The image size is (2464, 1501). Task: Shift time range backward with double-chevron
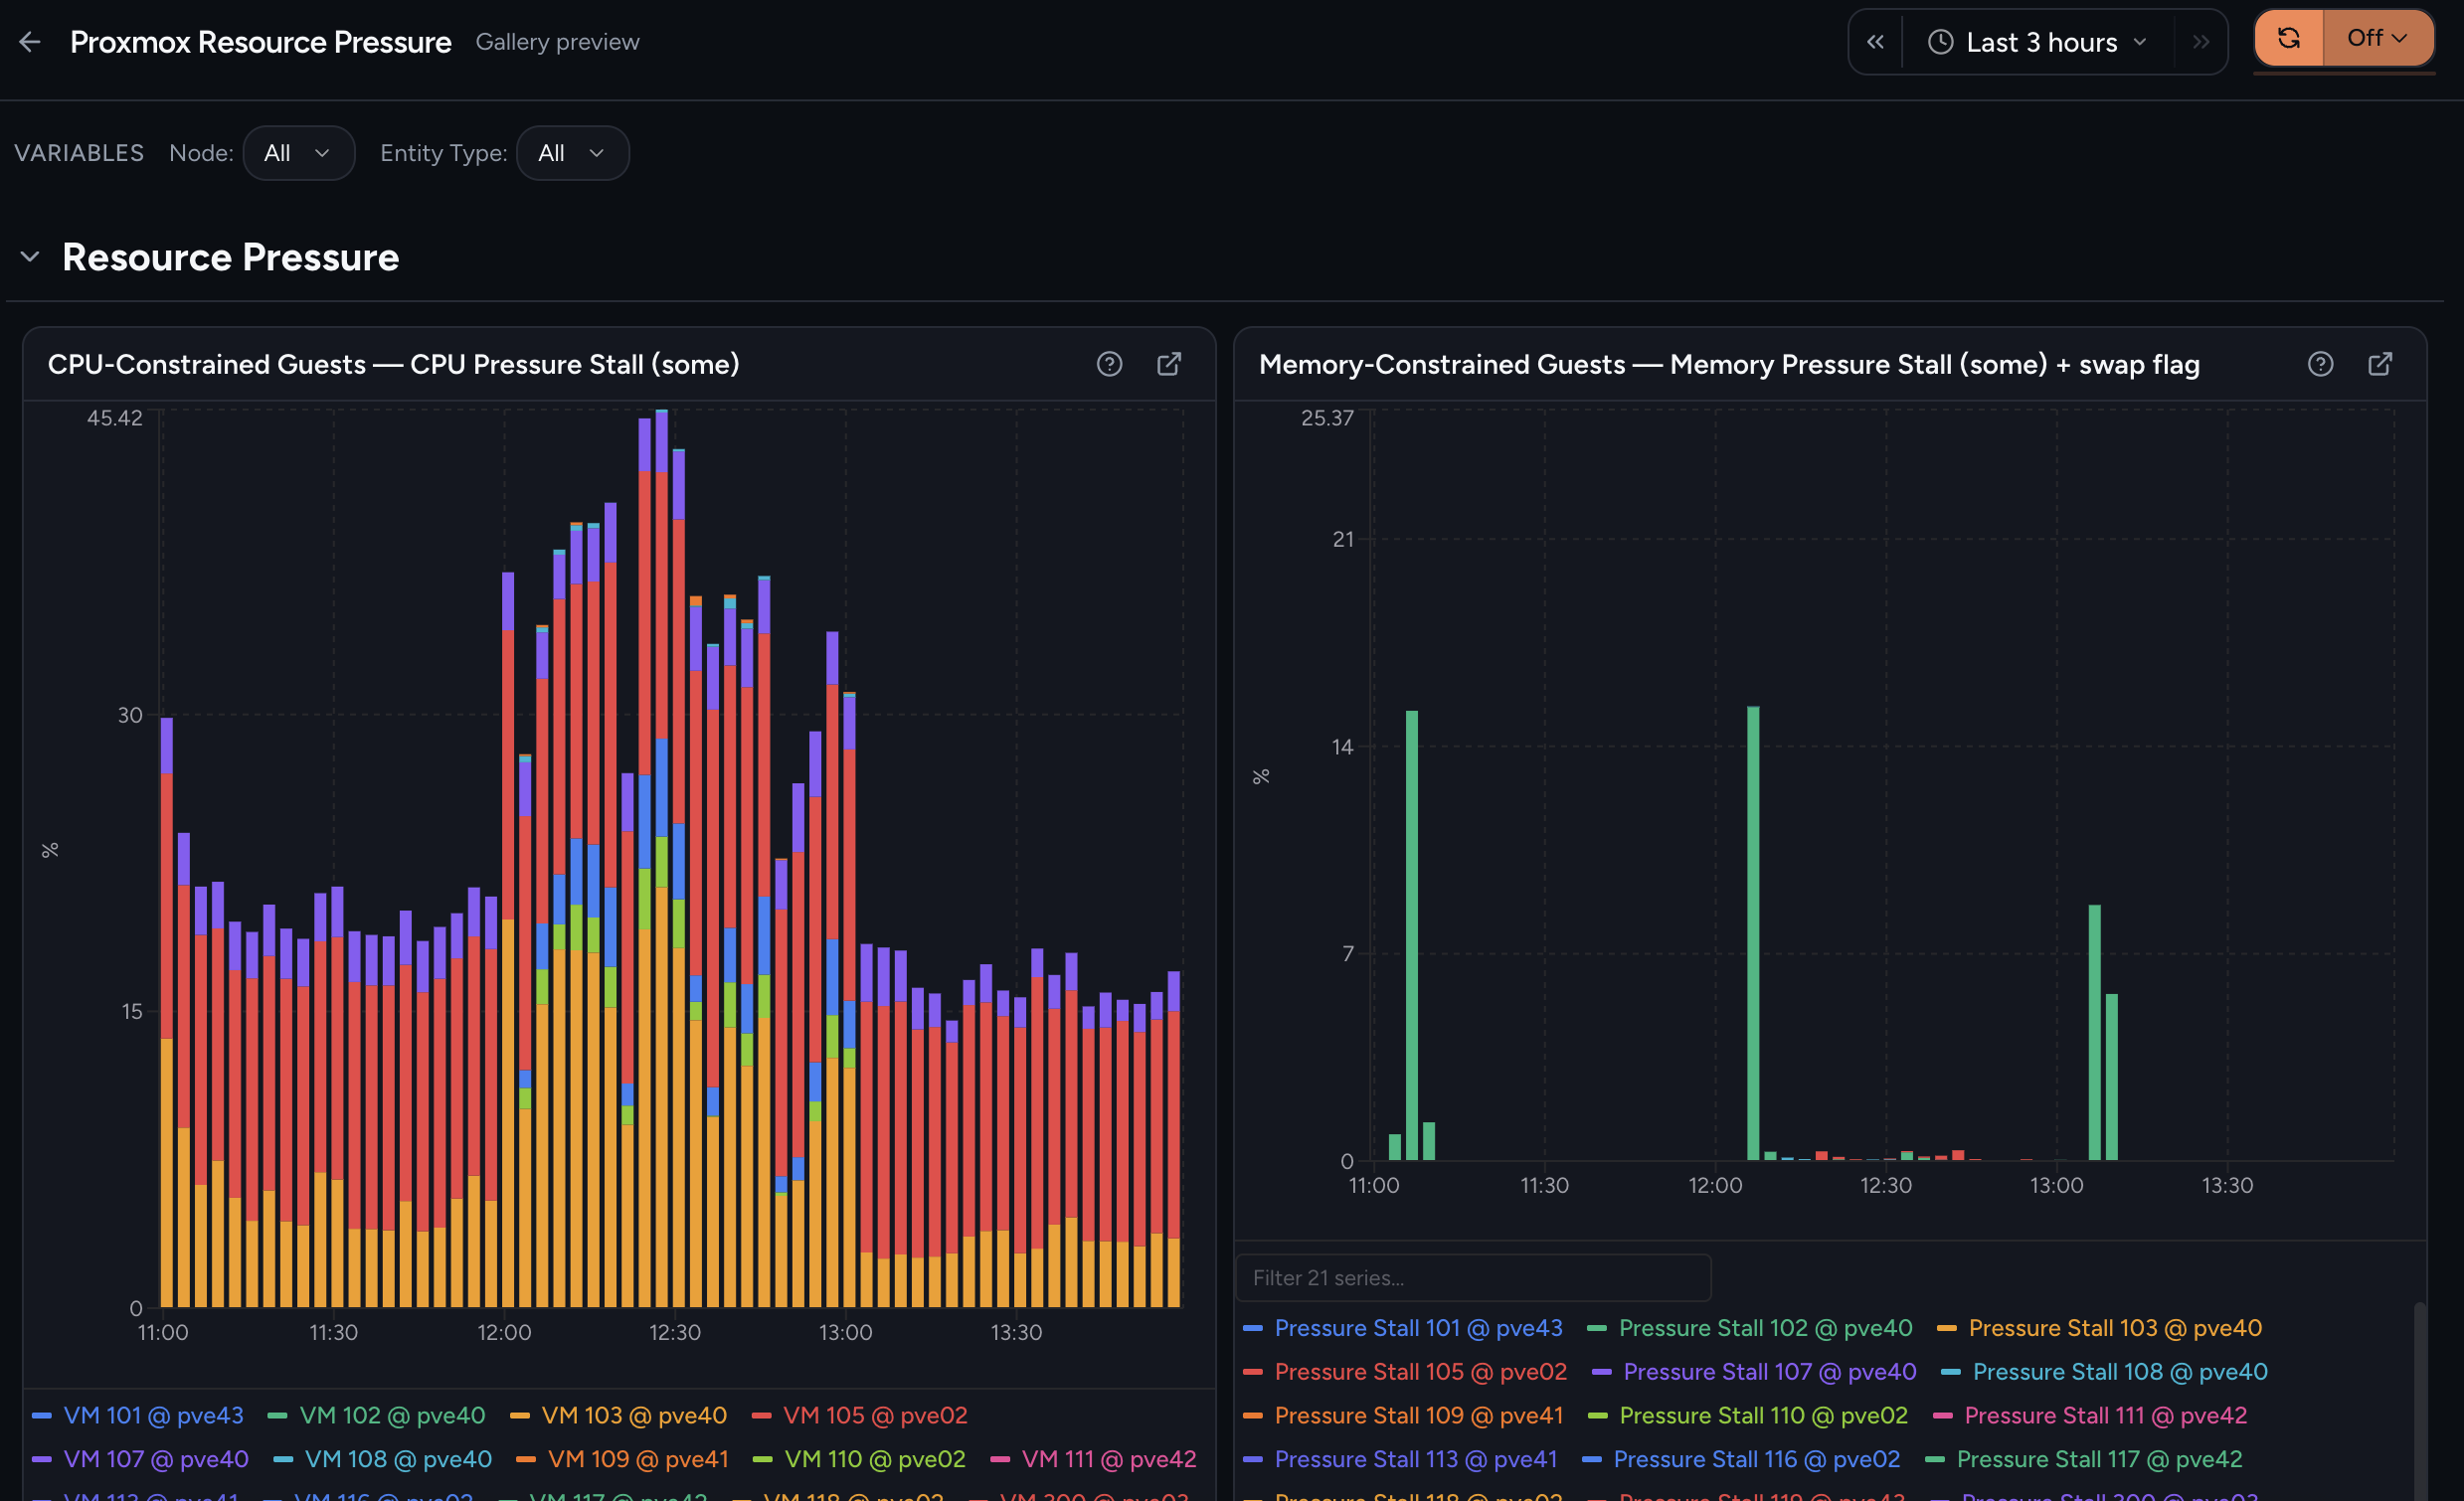[1875, 42]
